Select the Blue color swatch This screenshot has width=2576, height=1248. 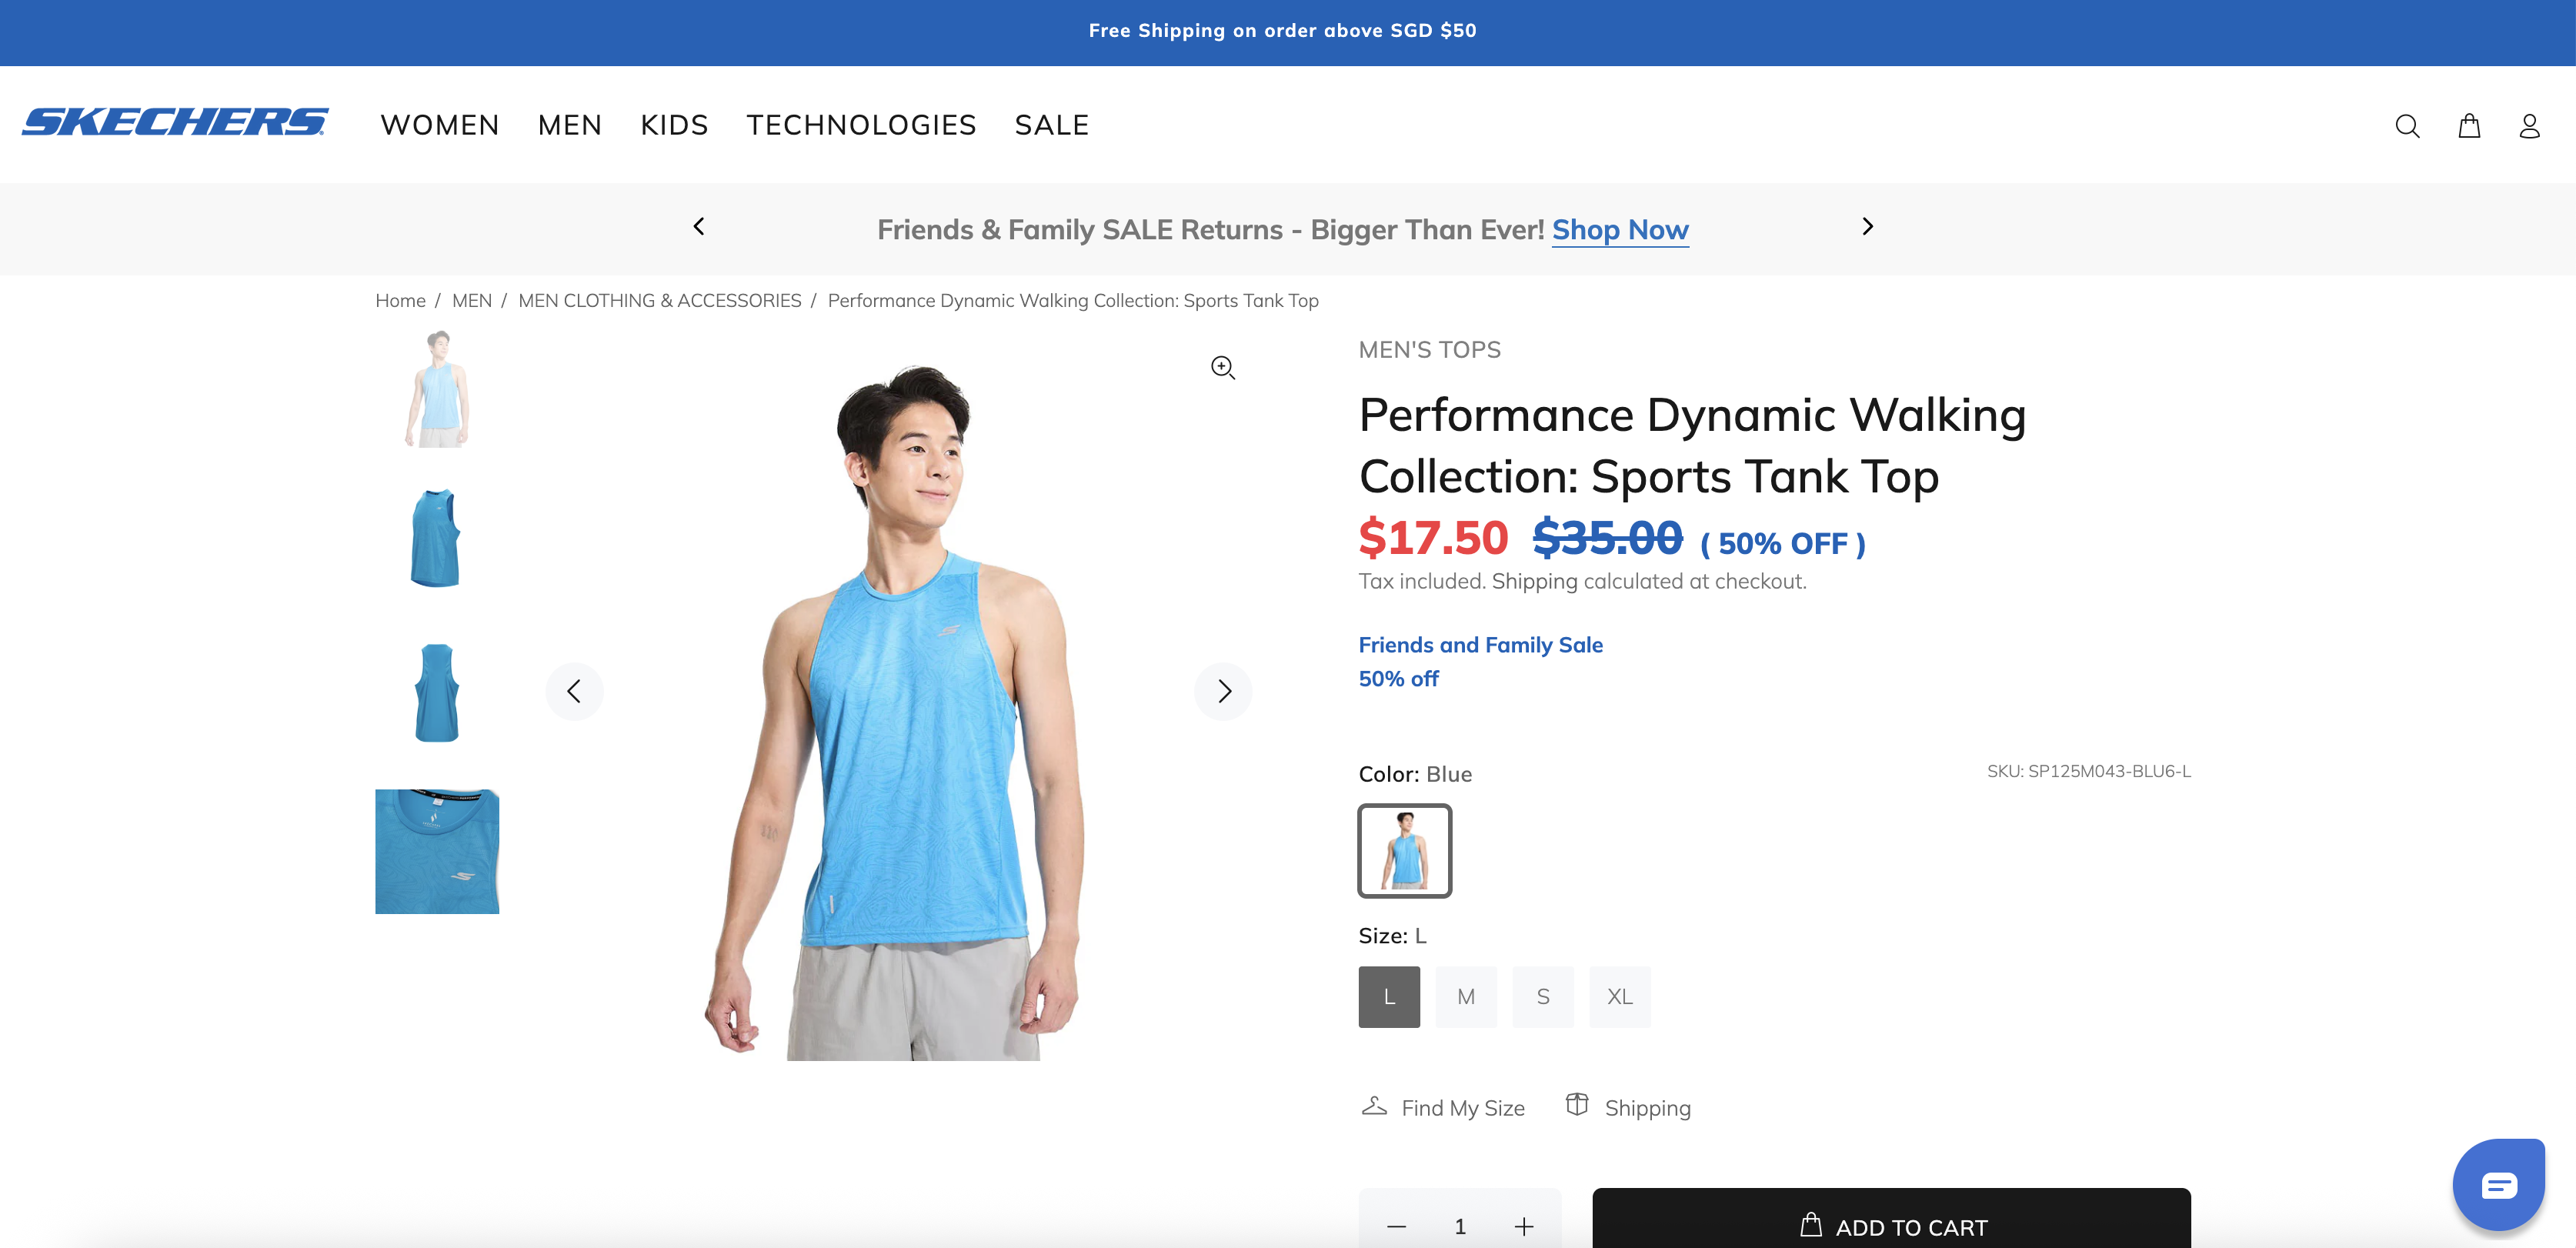[1404, 850]
